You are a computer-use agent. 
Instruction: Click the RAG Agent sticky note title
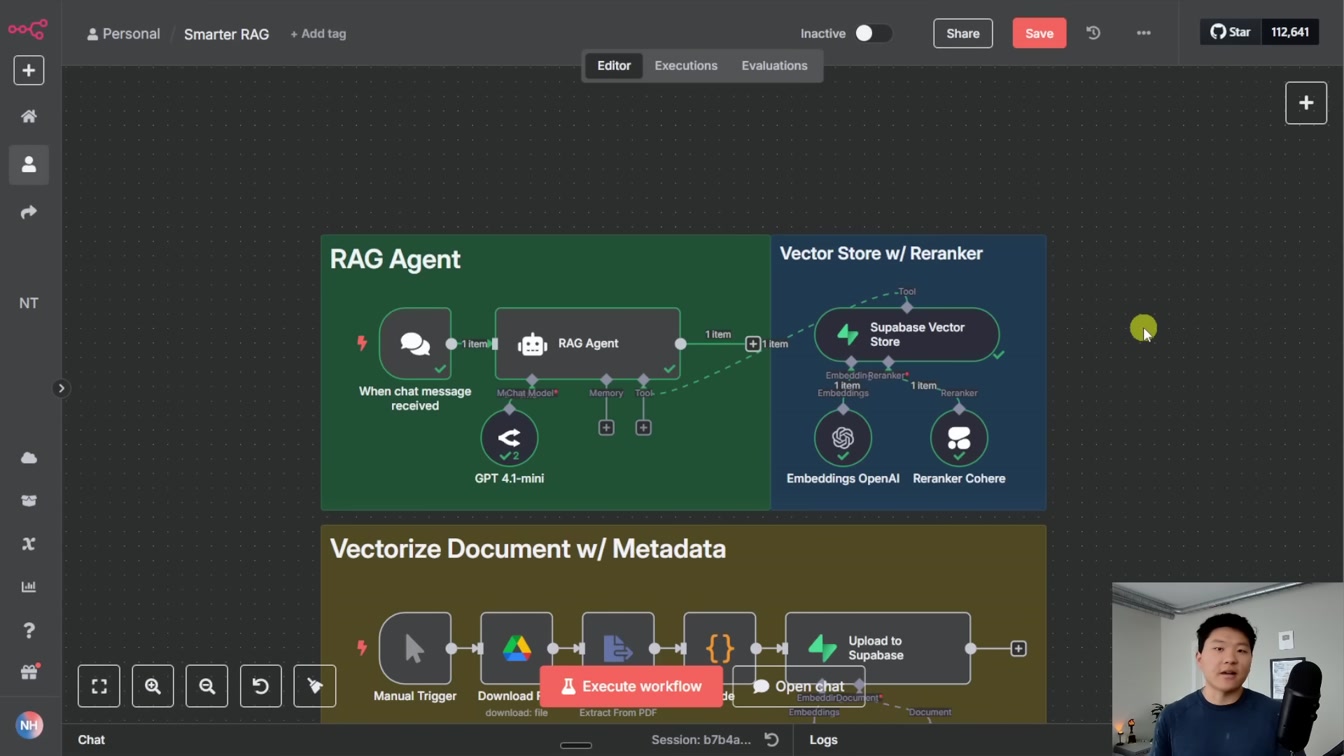click(x=395, y=259)
